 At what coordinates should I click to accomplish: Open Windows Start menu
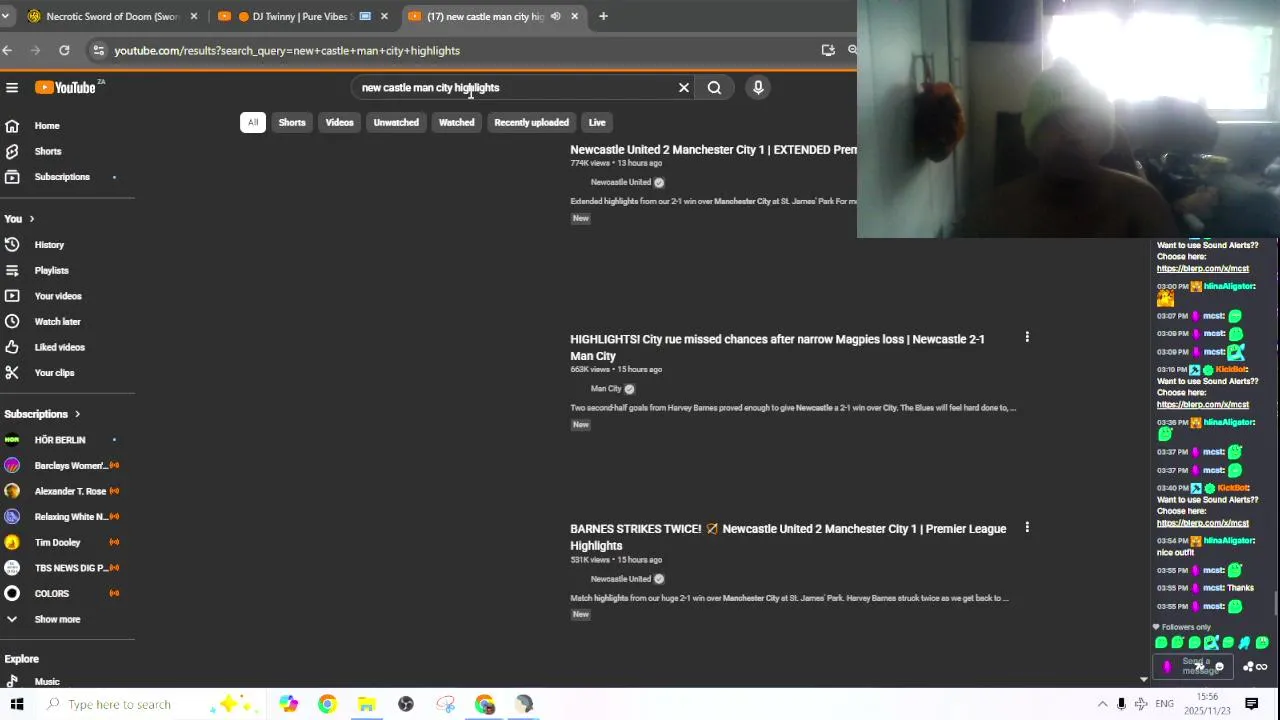pos(16,704)
